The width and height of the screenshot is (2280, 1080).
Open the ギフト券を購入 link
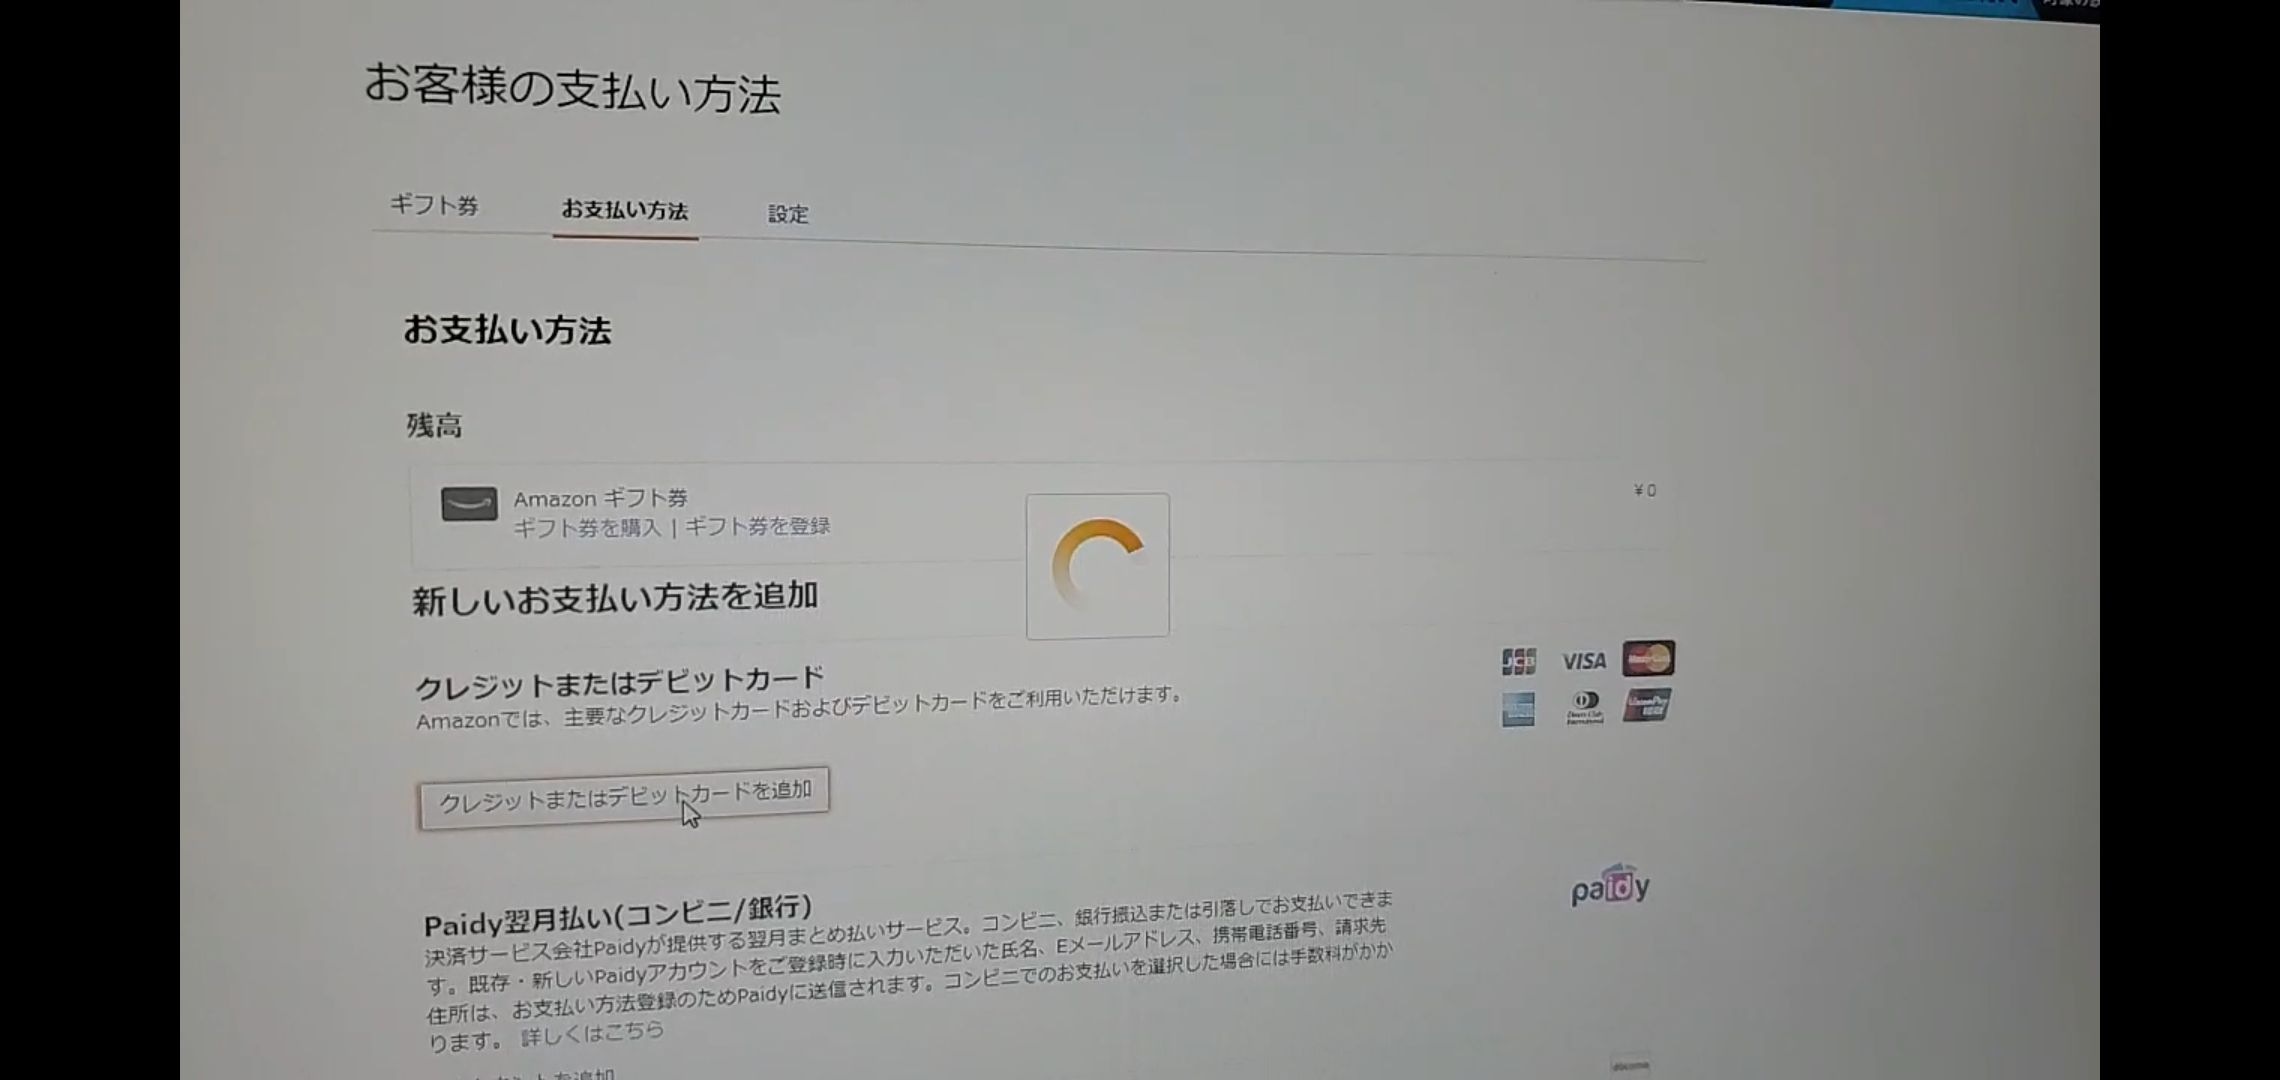coord(587,527)
